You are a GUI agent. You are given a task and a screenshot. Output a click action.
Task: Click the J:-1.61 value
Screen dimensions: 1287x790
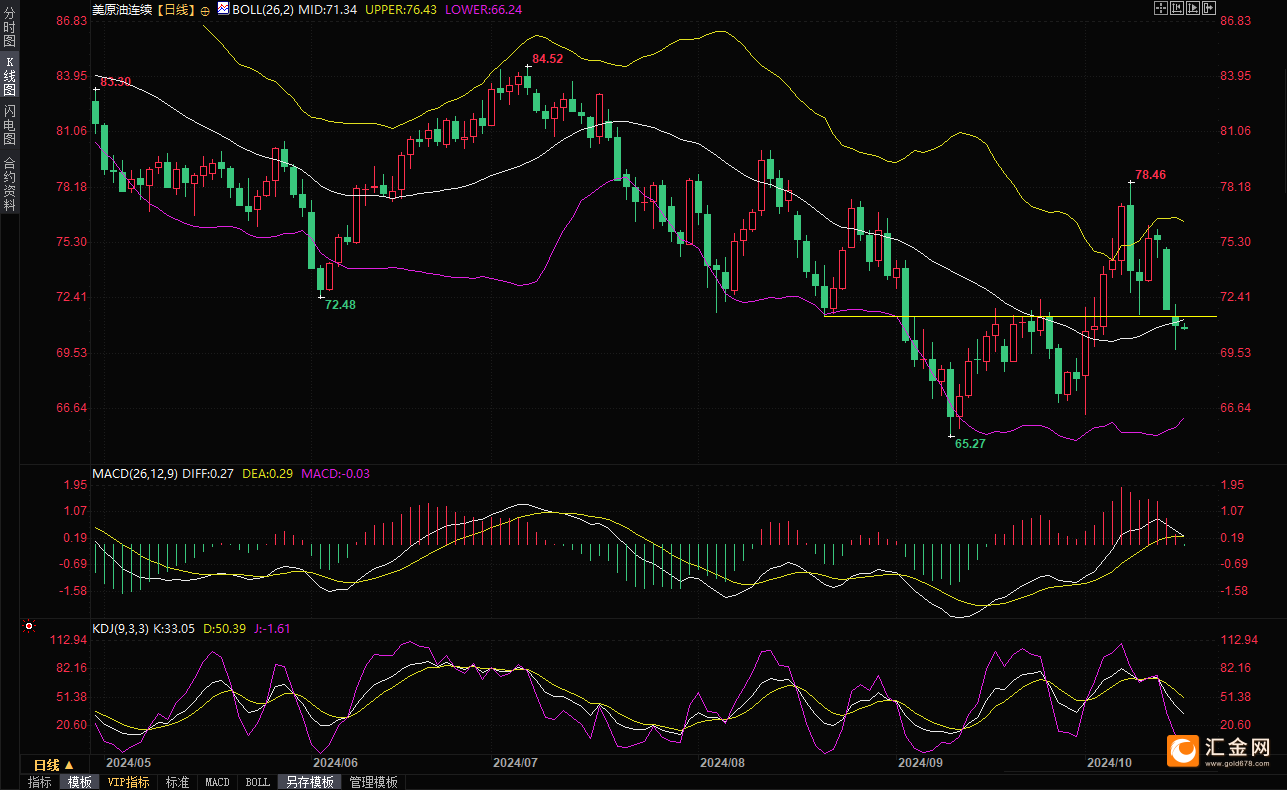coord(272,629)
